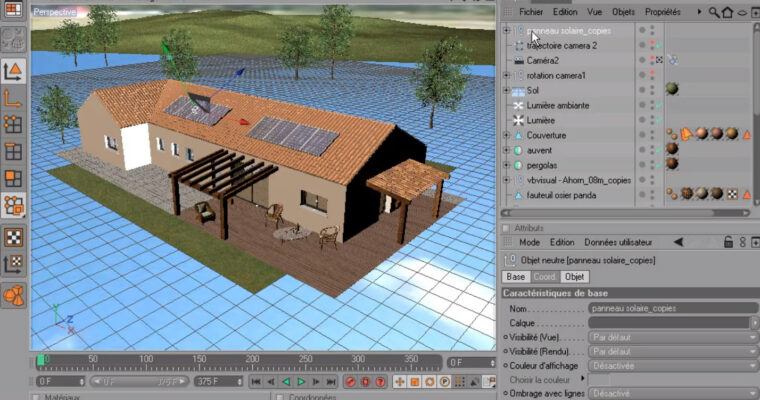Screen dimensions: 760x400
Task: Step forward one frame
Action: pos(316,382)
